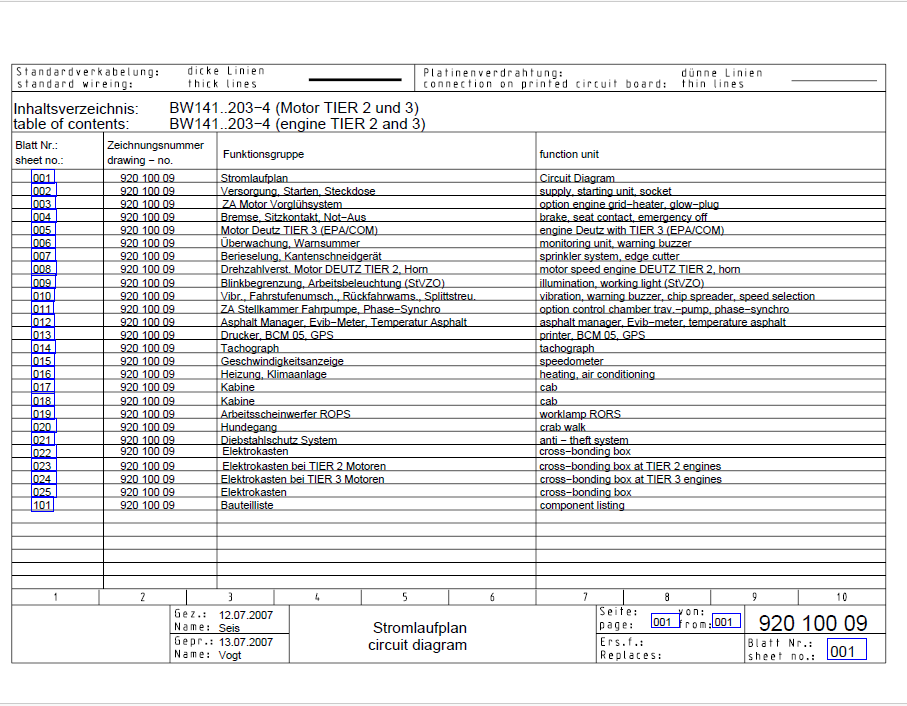
Task: Click the 'Zeichnungsnummer drawing – no.' column header
Action: pos(155,153)
